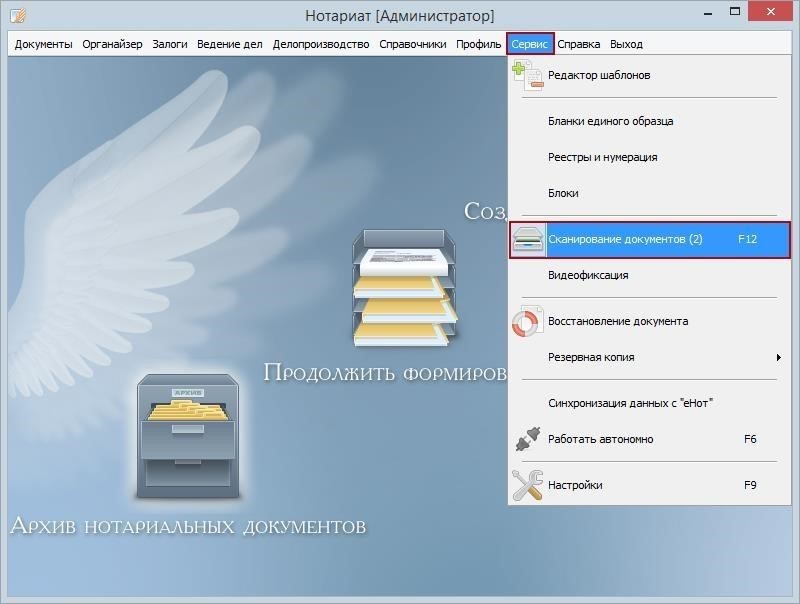Close the Нотариат window
The image size is (800, 604).
click(x=771, y=12)
